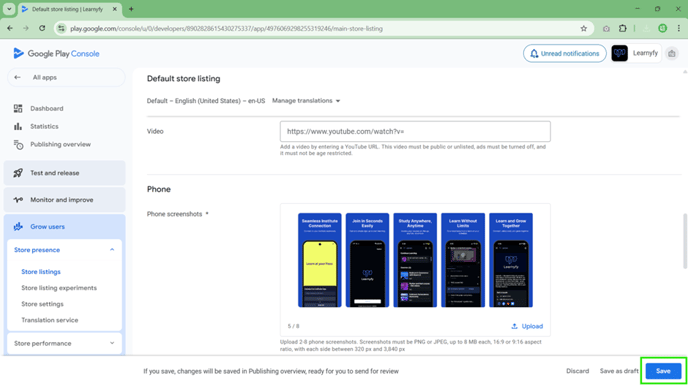Expand the Store performance group
The width and height of the screenshot is (688, 386).
[64, 343]
